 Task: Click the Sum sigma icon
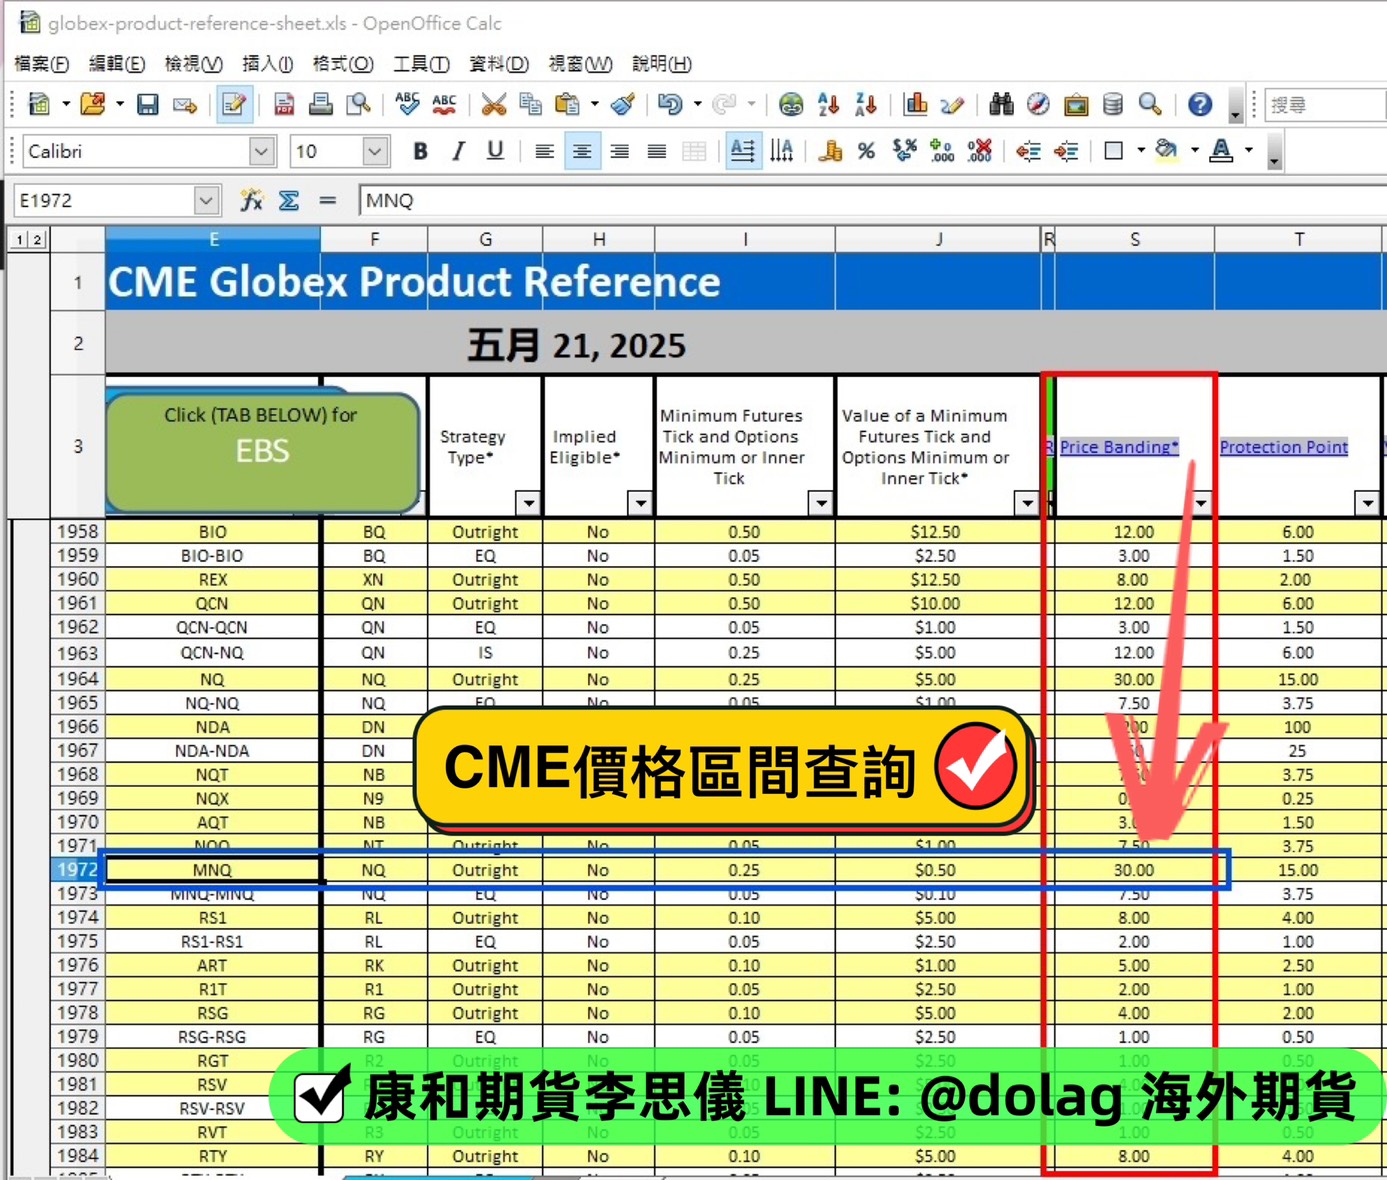click(289, 201)
